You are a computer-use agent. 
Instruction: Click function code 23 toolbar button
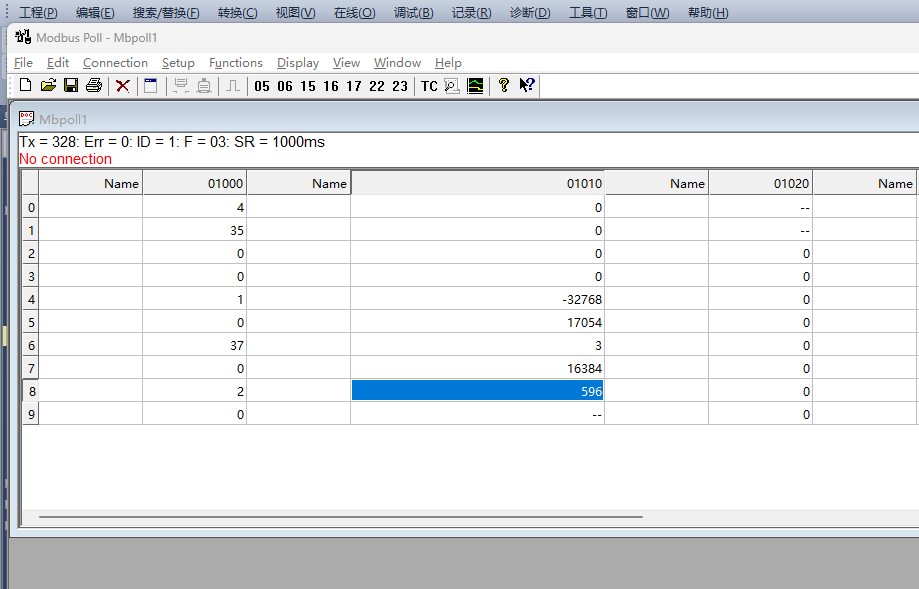[x=400, y=86]
